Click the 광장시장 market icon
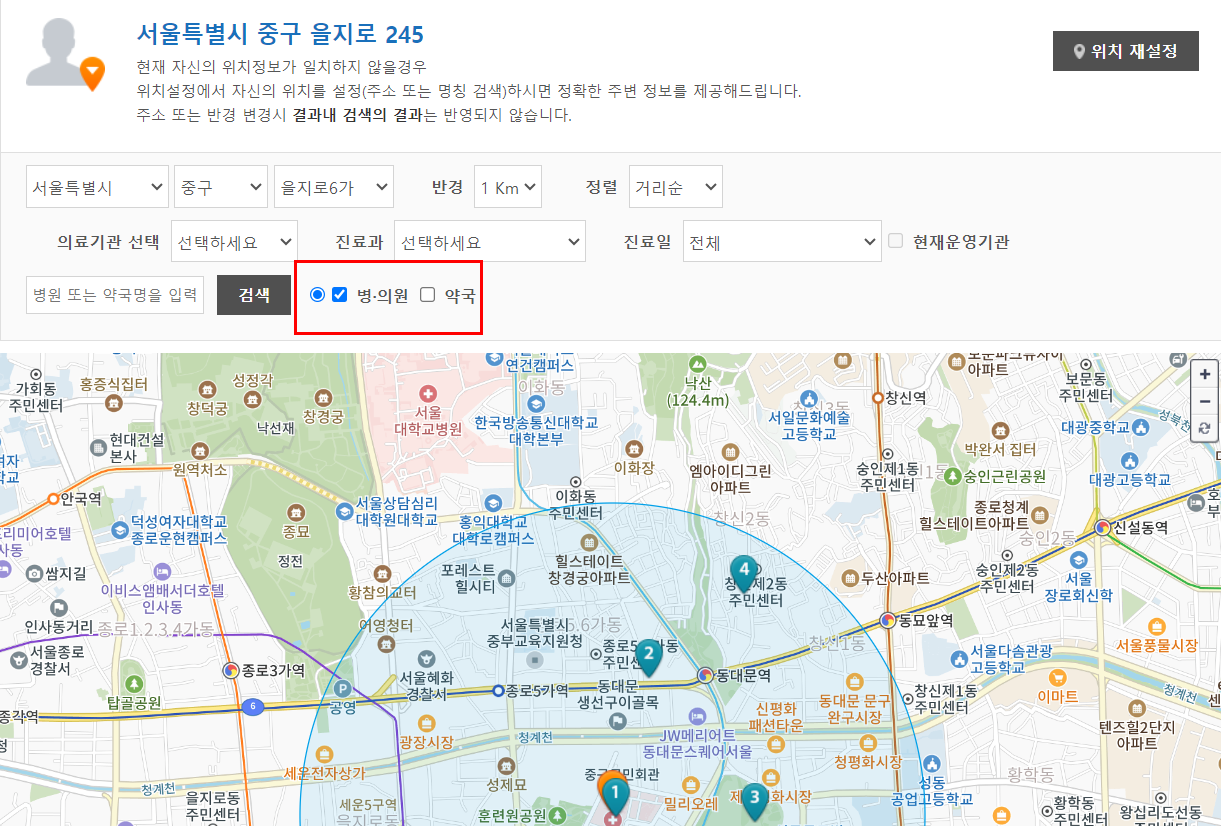Viewport: 1221px width, 826px height. (x=427, y=723)
